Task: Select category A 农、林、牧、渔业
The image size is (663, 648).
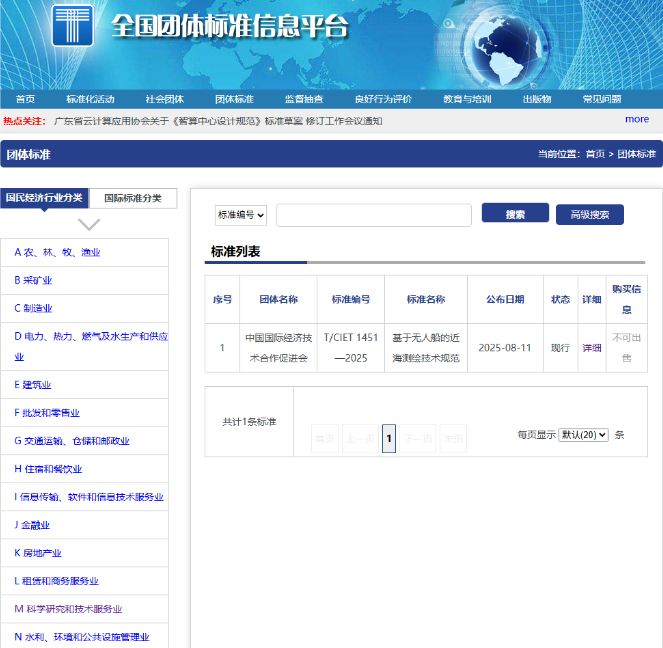Action: (x=57, y=253)
